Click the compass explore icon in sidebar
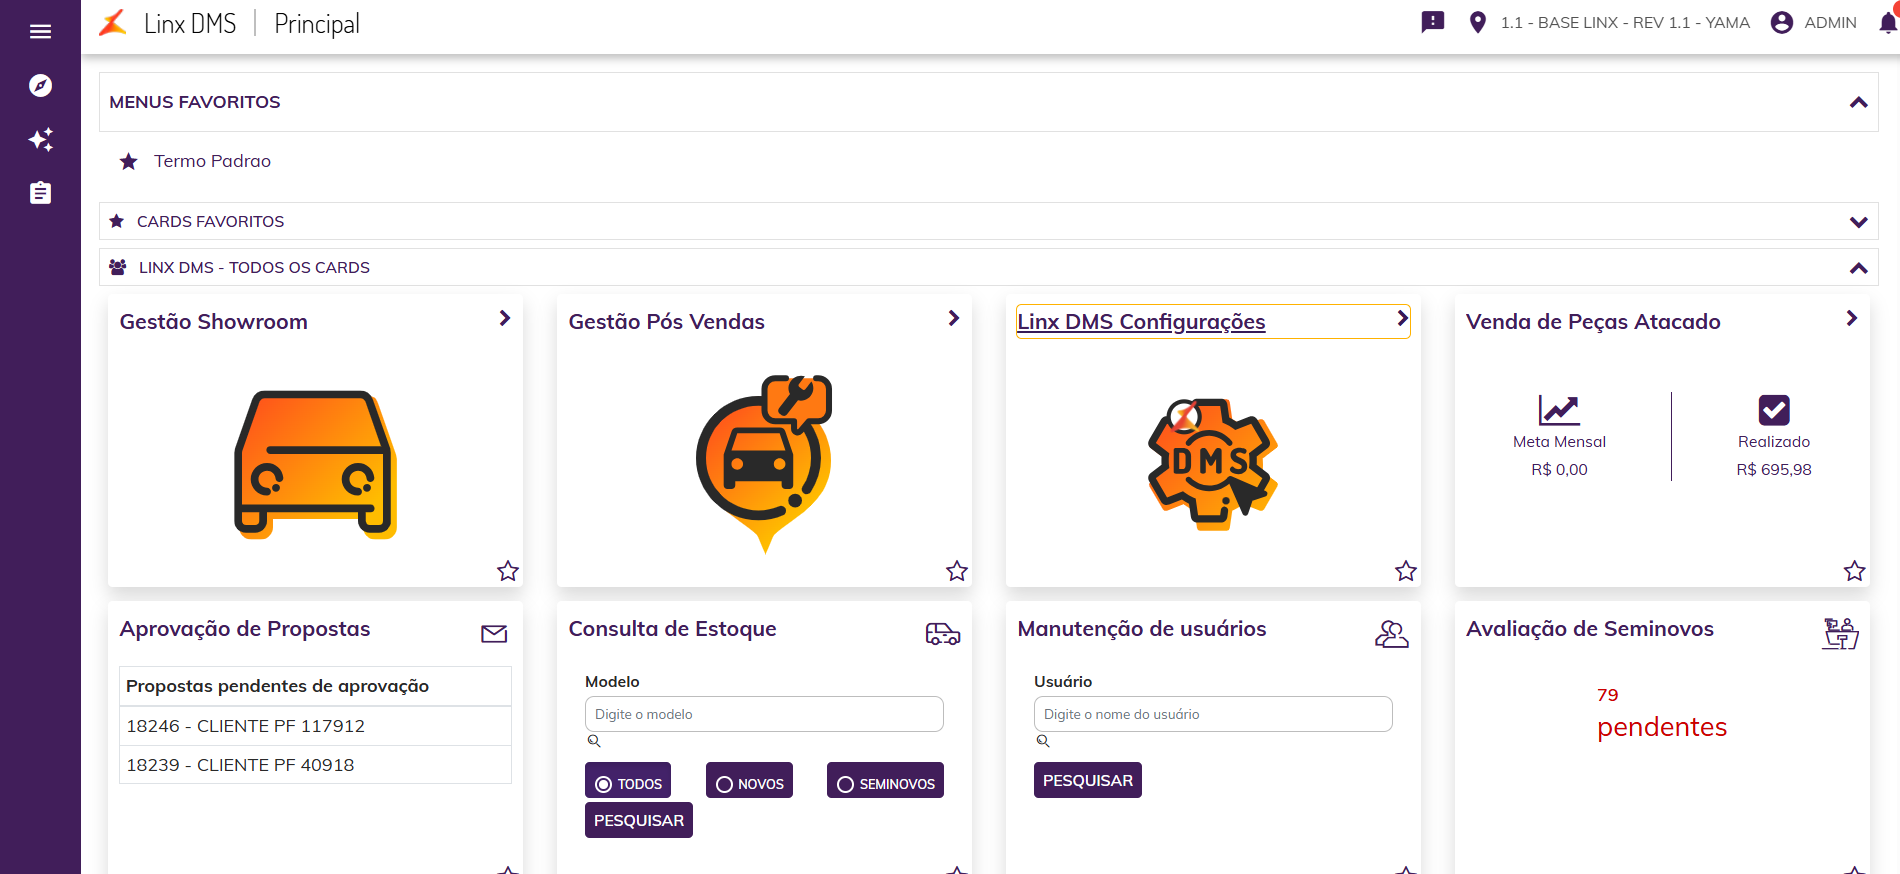Viewport: 1900px width, 874px height. [x=40, y=85]
